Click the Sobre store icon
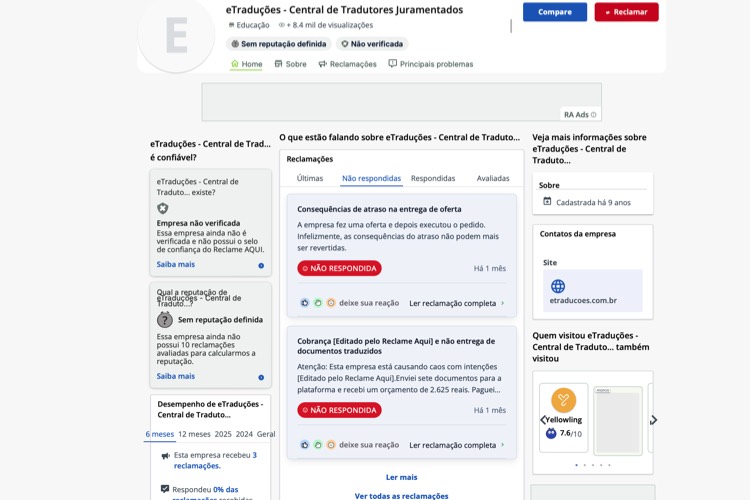 click(x=278, y=64)
